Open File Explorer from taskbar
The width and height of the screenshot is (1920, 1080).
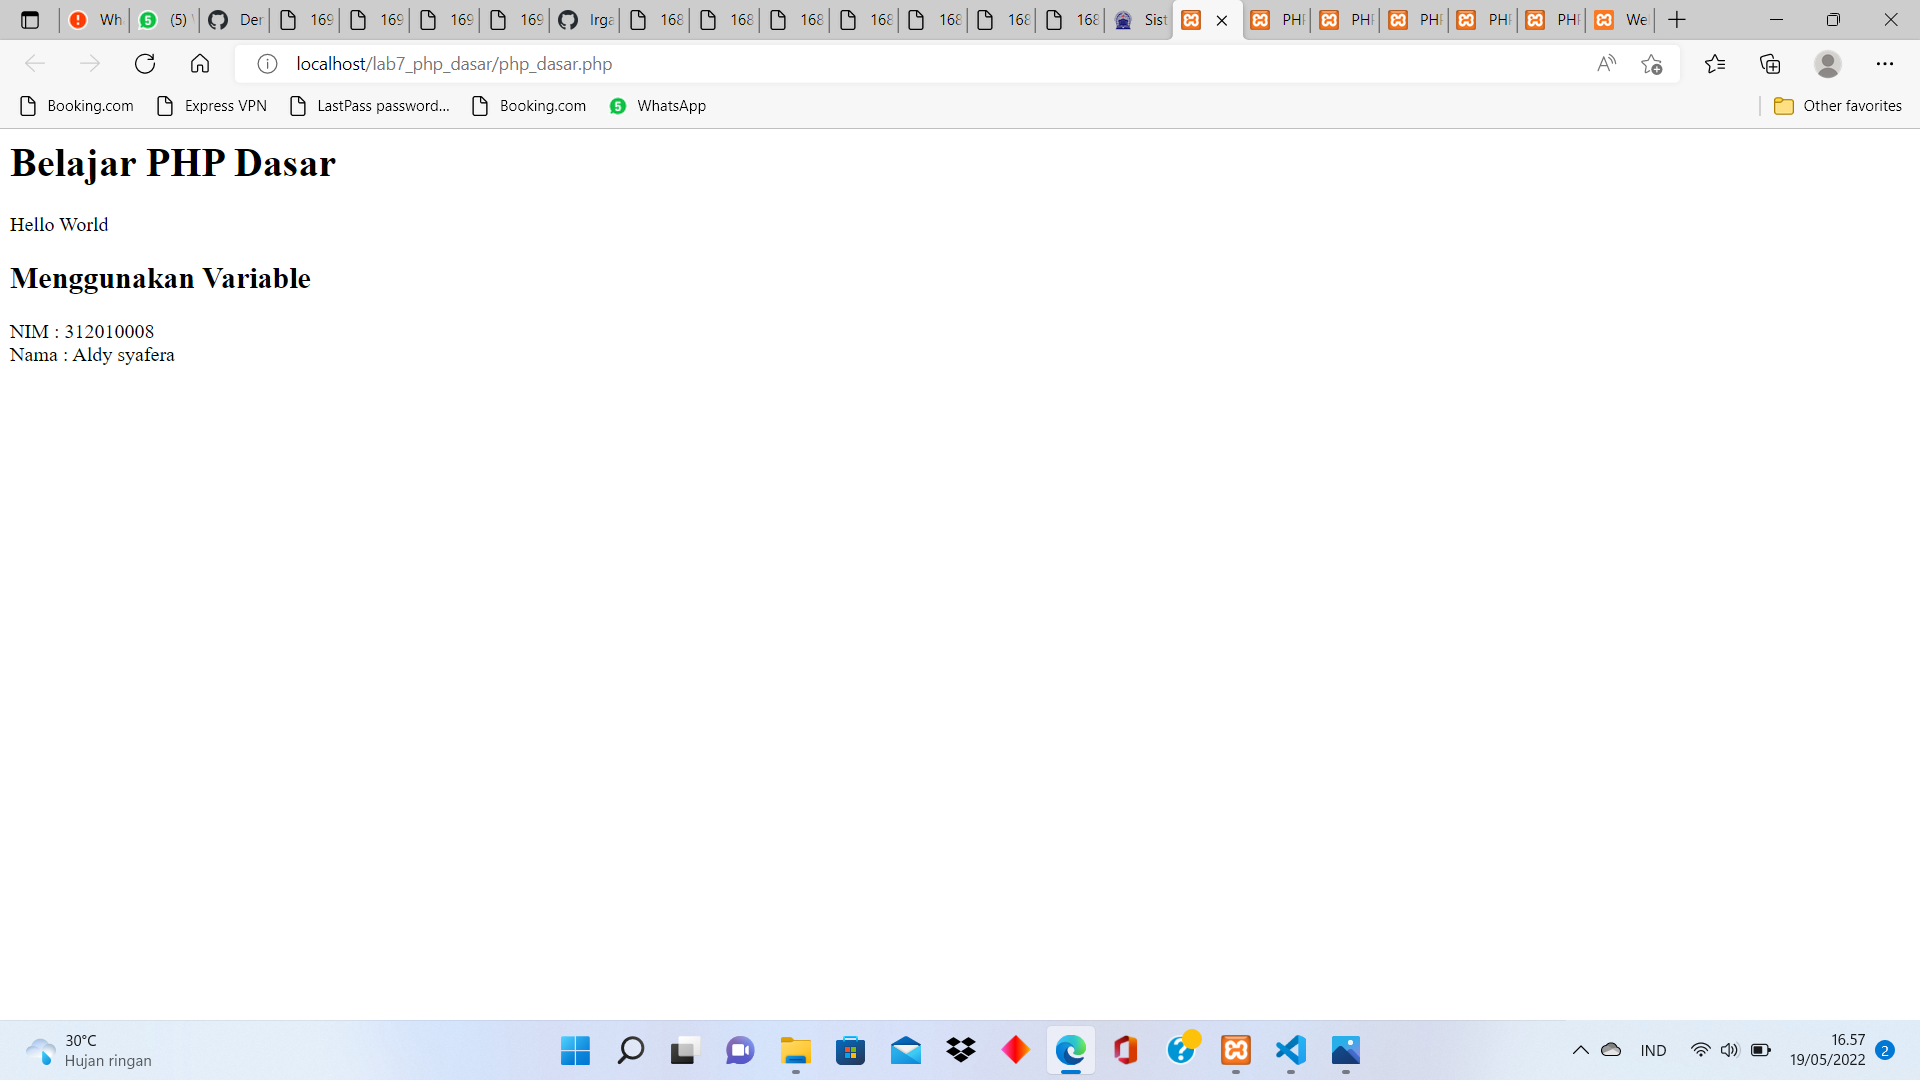[796, 1050]
